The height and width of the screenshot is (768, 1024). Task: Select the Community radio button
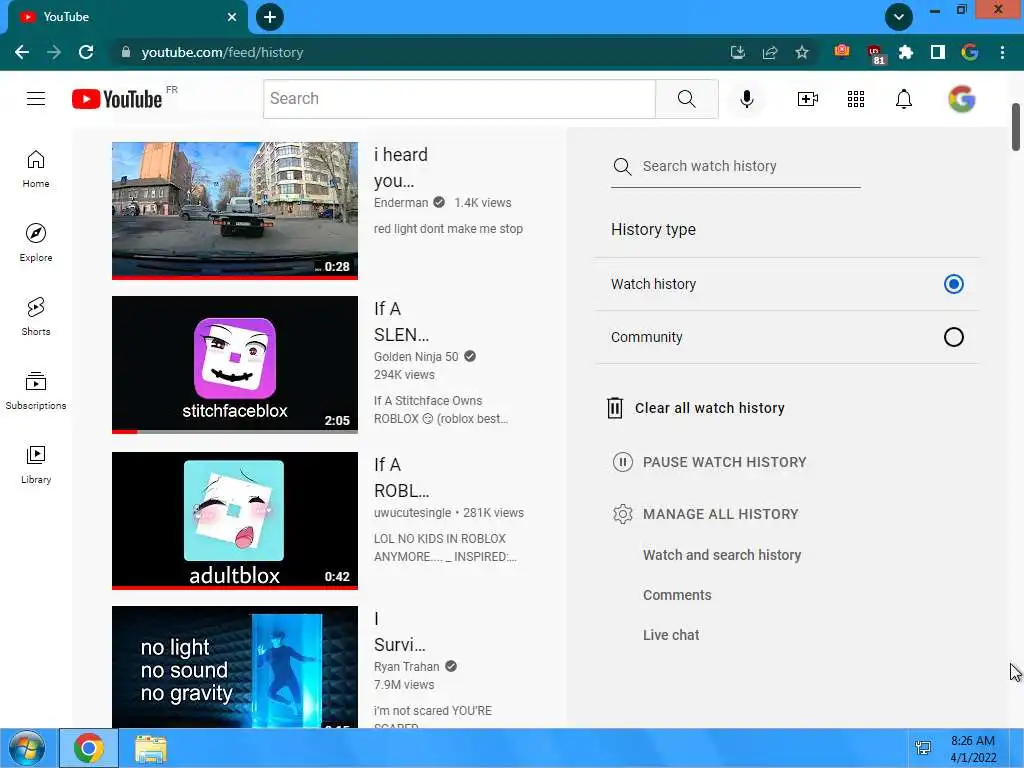tap(953, 337)
